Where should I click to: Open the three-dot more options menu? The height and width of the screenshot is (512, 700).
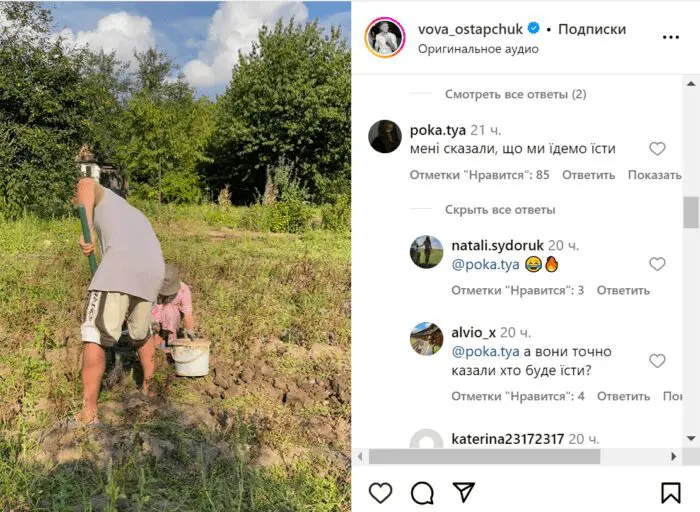point(671,37)
